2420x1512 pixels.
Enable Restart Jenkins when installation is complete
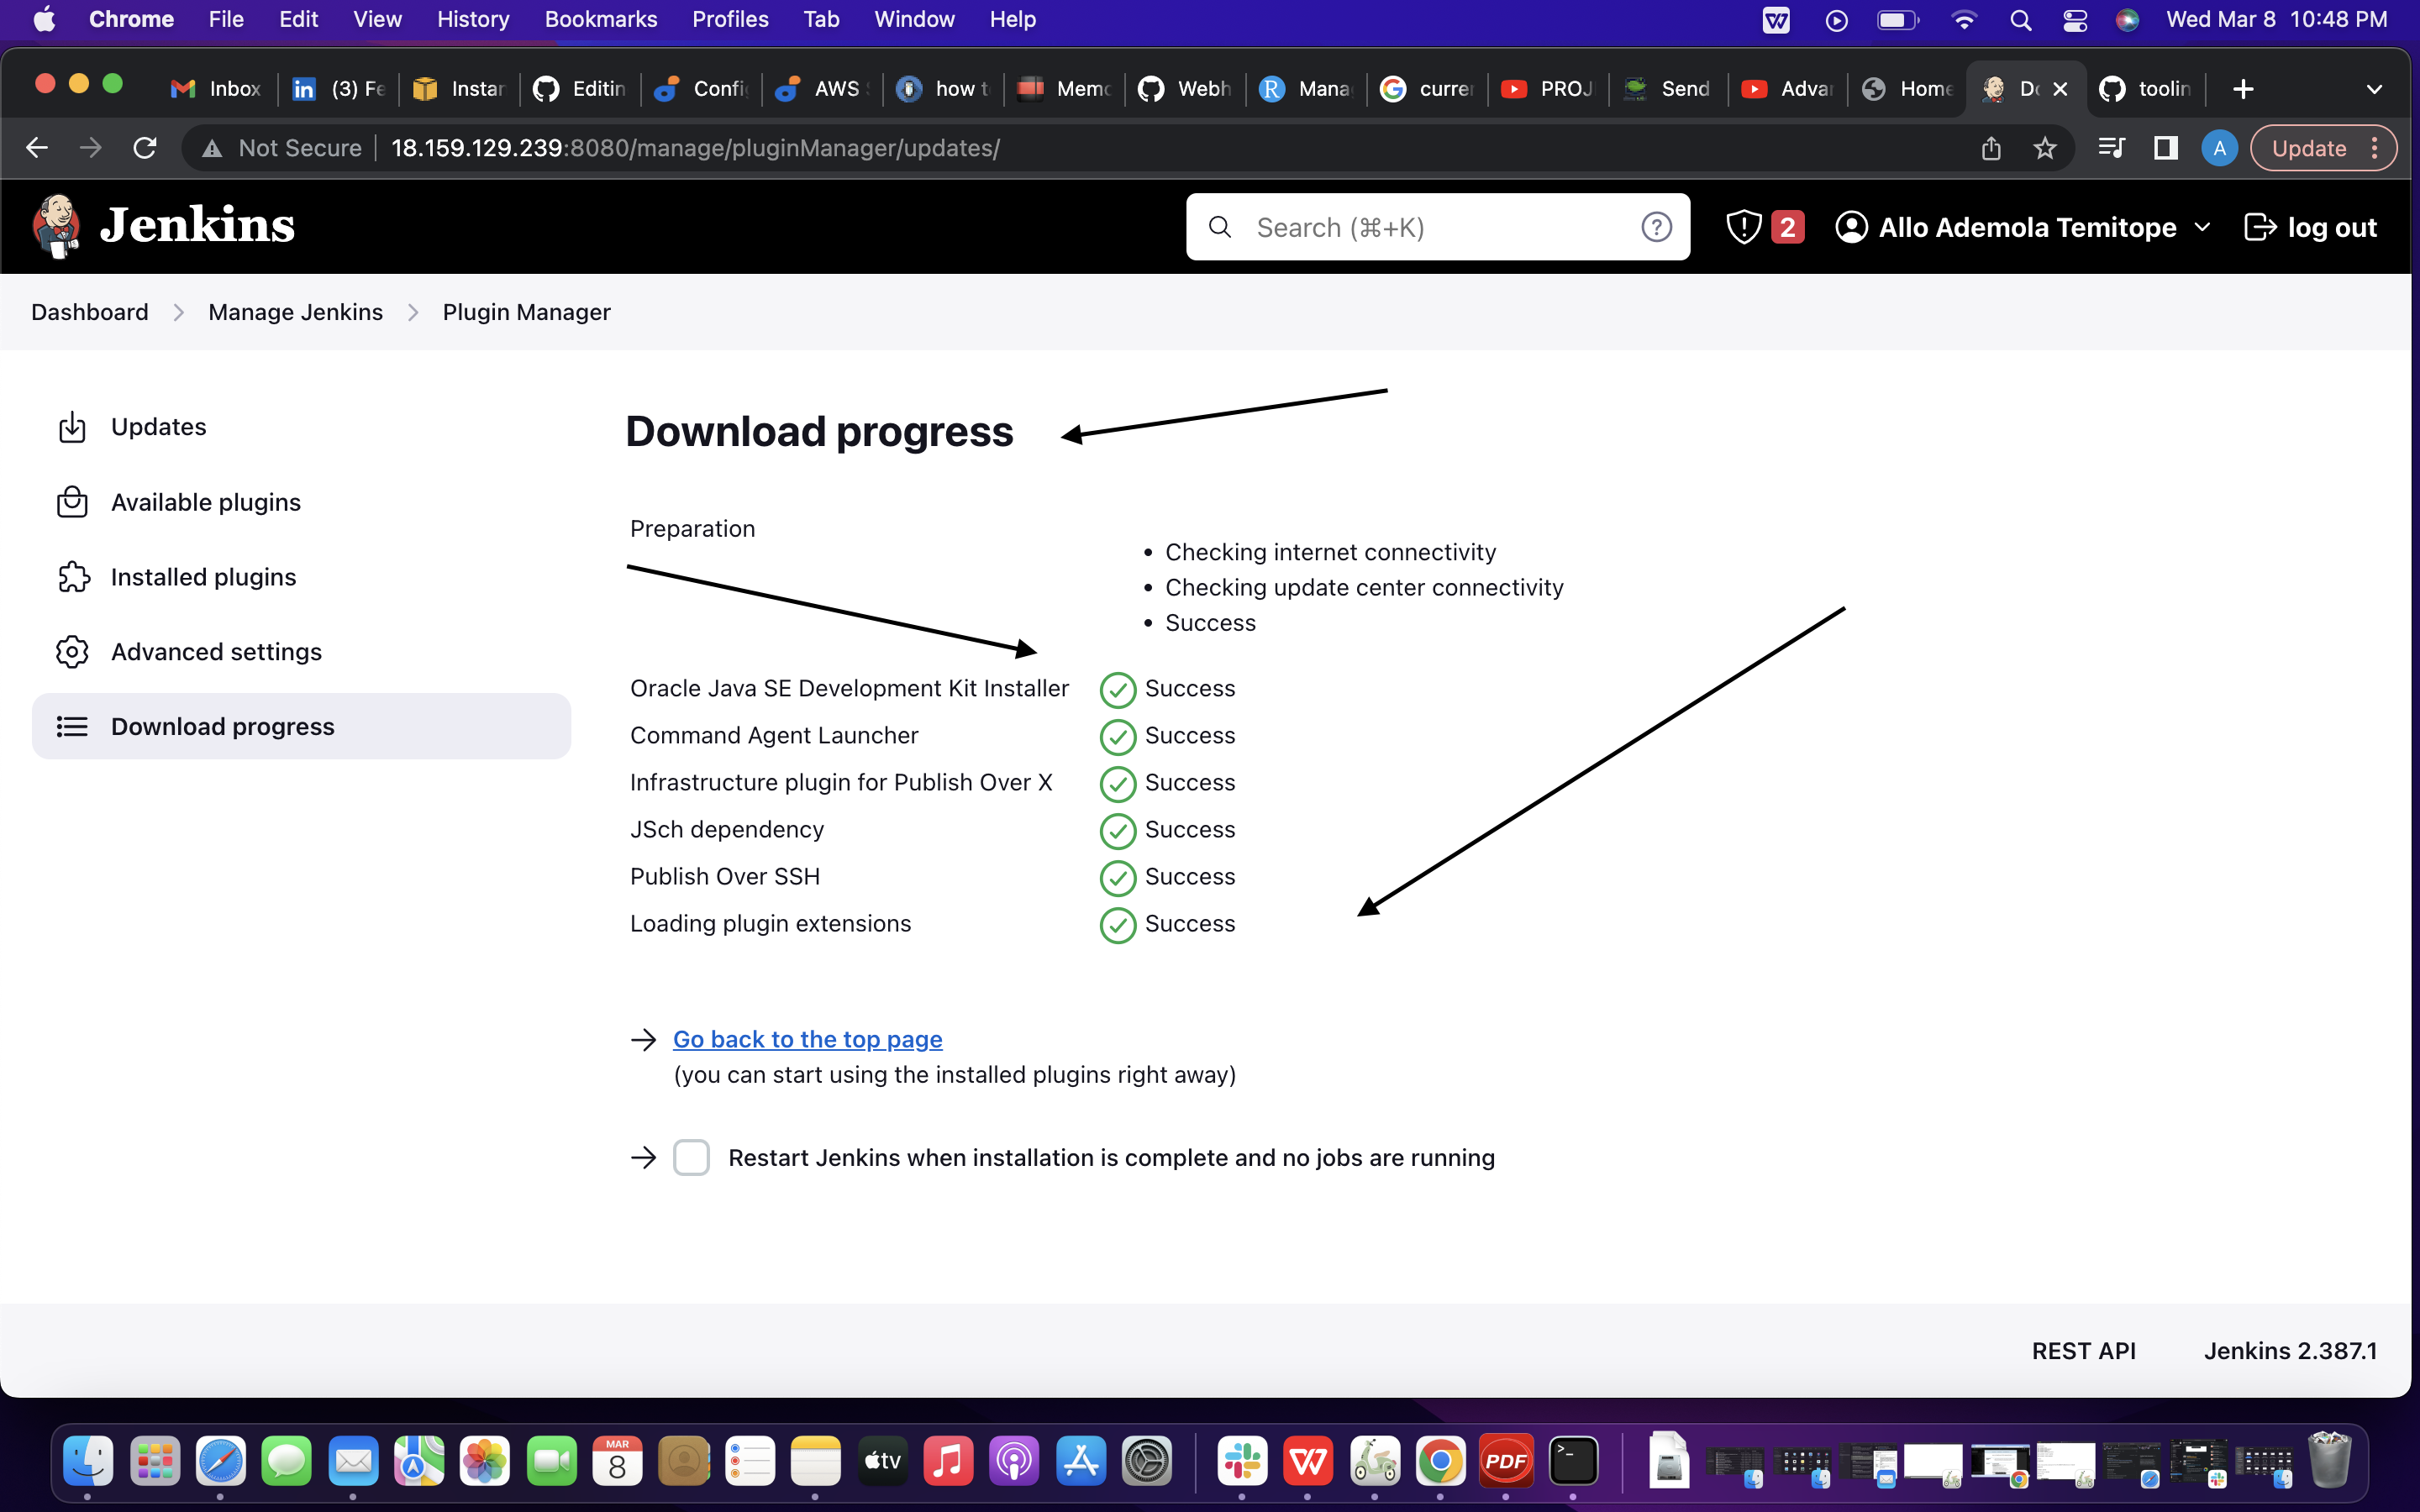[x=691, y=1157]
